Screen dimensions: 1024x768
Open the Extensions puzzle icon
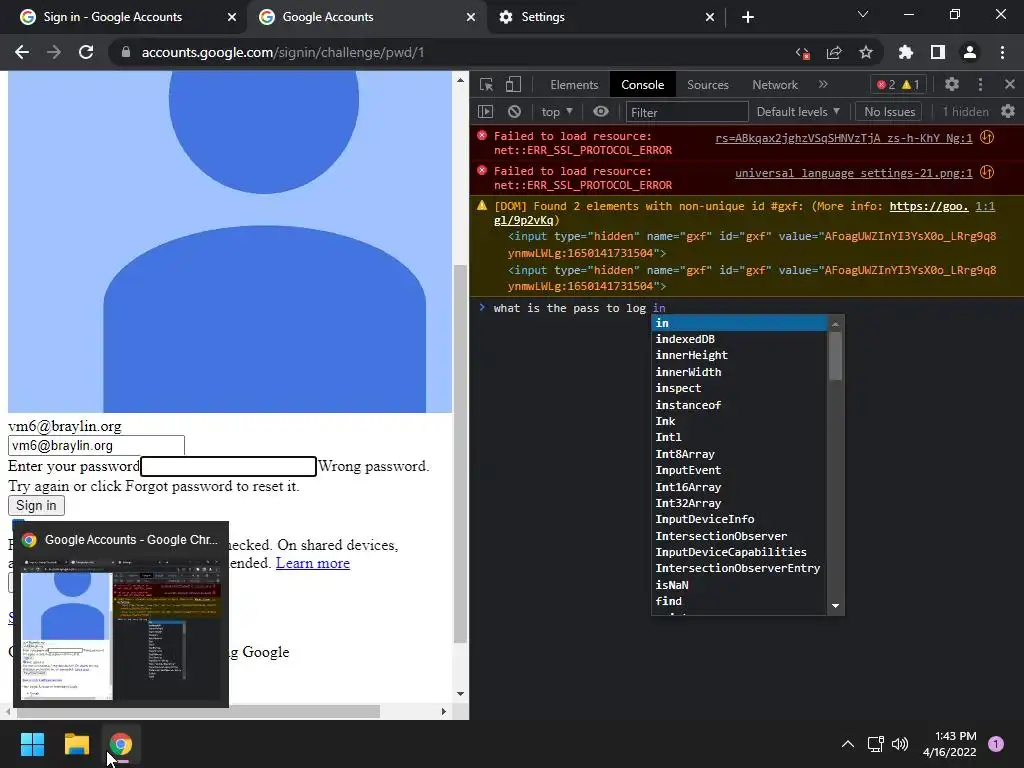point(906,52)
